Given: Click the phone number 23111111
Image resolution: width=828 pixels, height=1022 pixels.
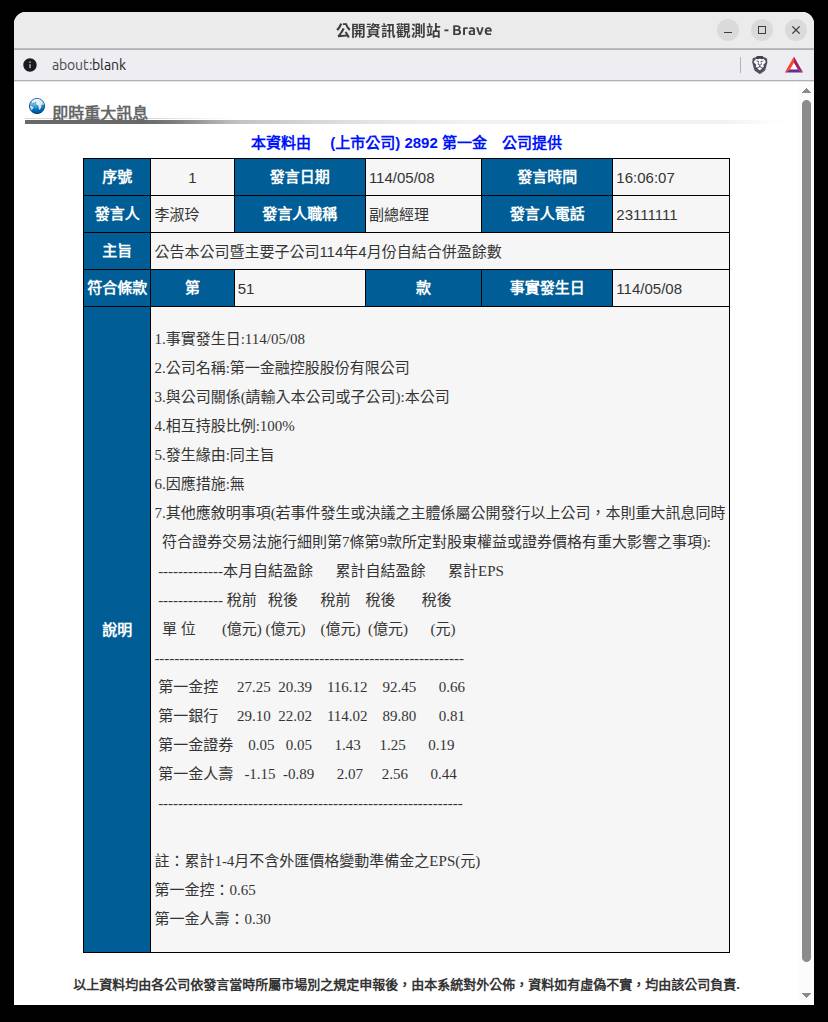Looking at the screenshot, I should (647, 215).
